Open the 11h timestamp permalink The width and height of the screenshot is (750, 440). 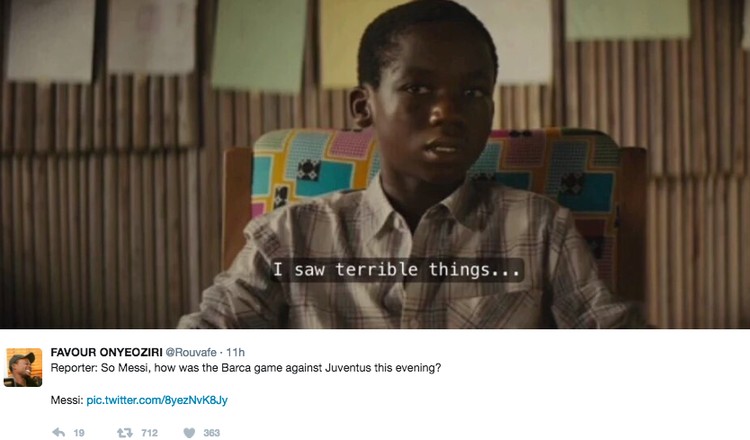click(x=235, y=352)
